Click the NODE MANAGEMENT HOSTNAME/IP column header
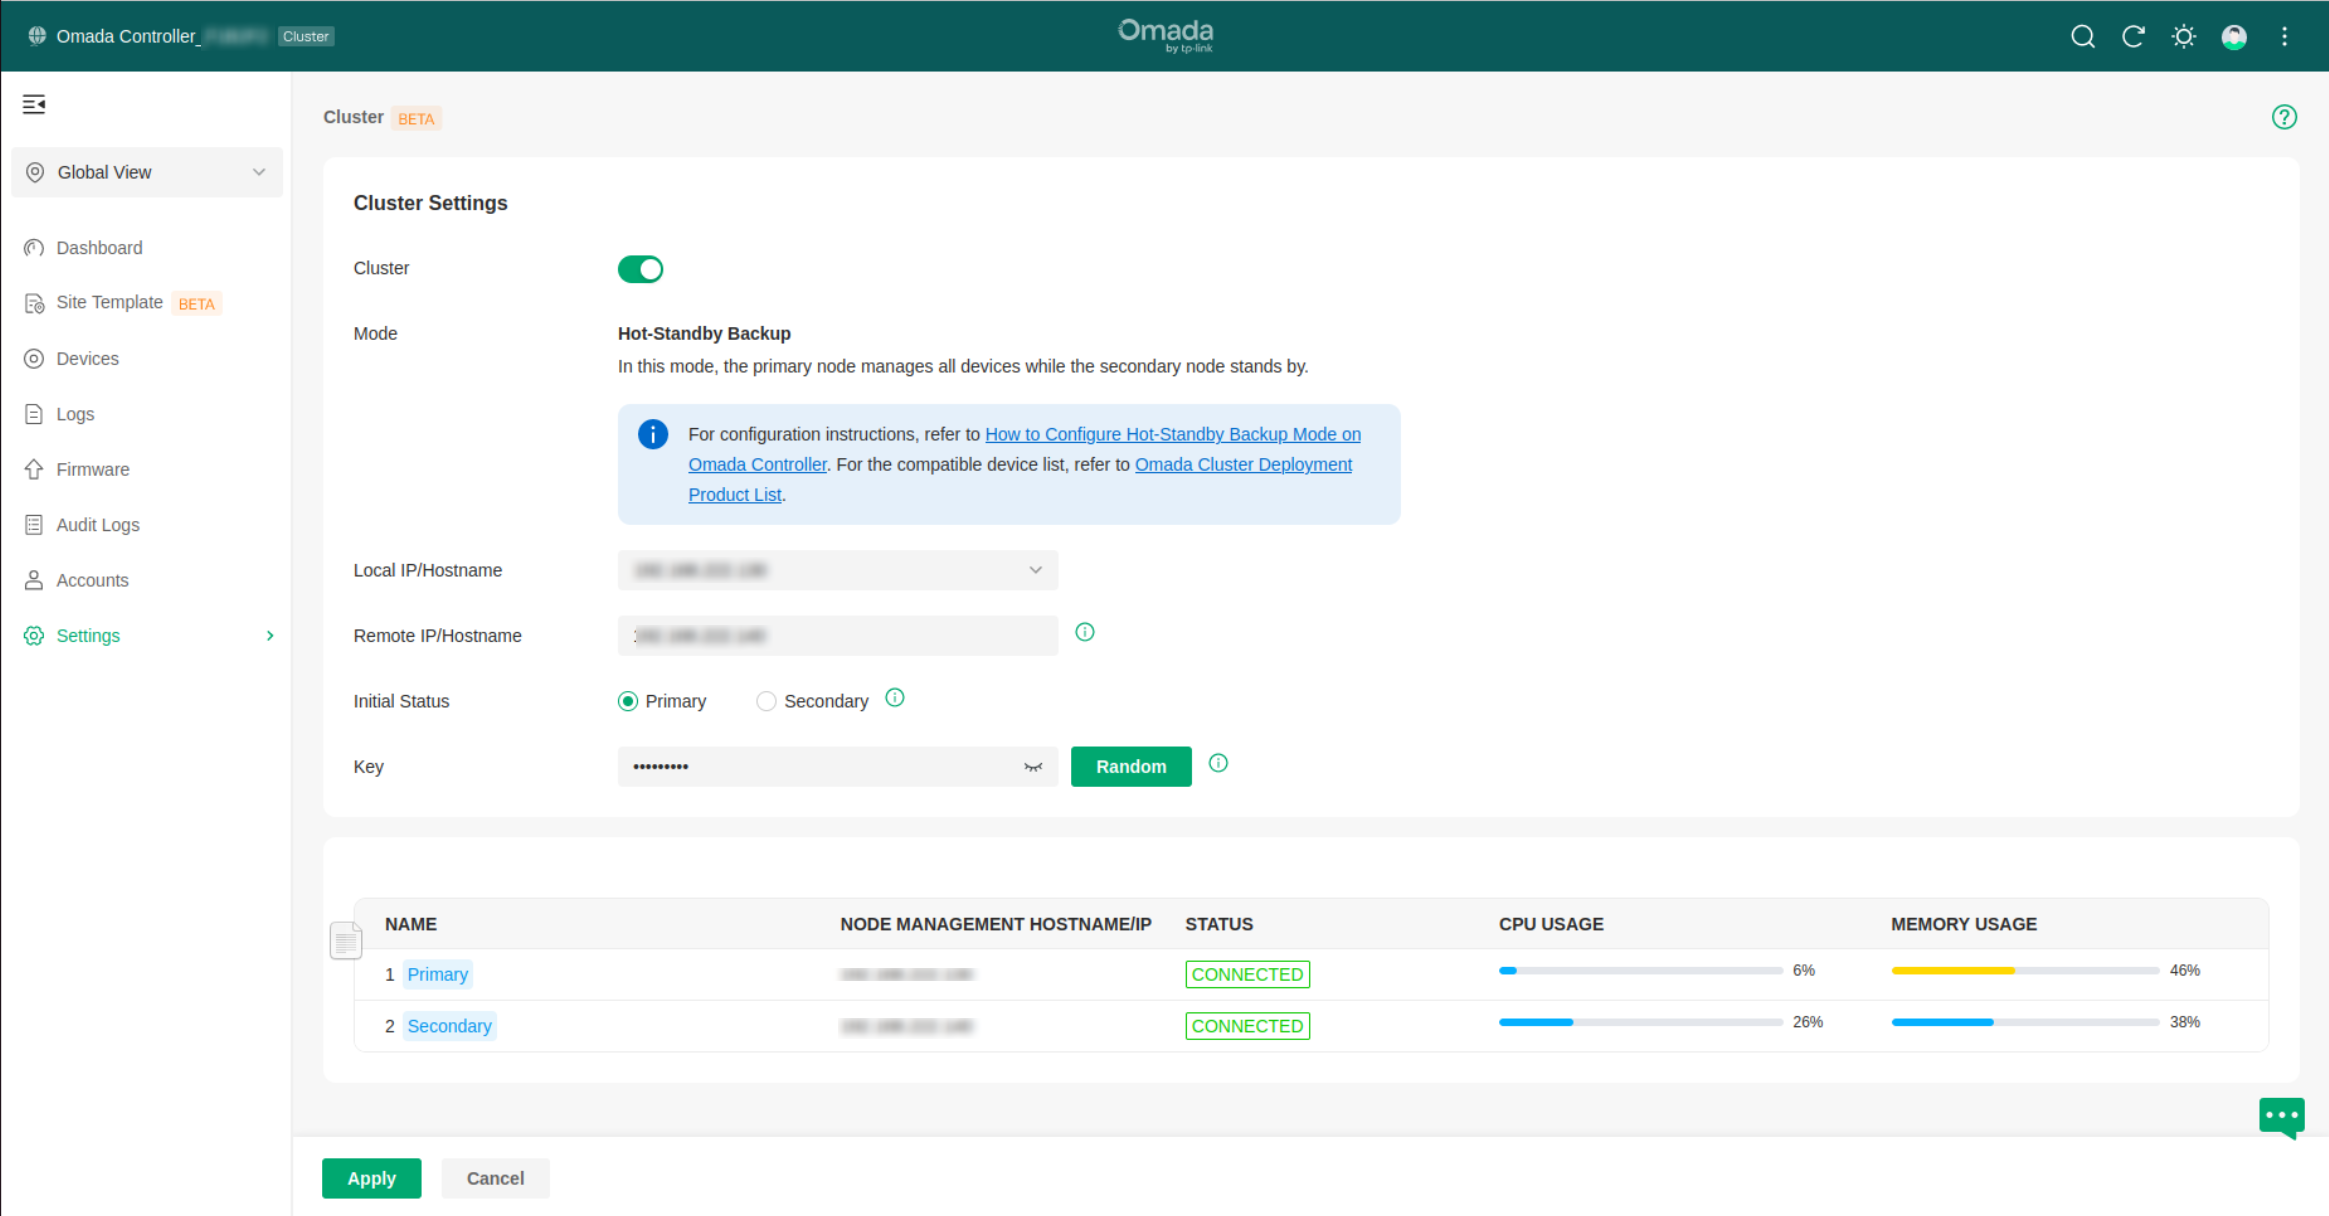Screen dimensions: 2329x1216 coord(996,925)
